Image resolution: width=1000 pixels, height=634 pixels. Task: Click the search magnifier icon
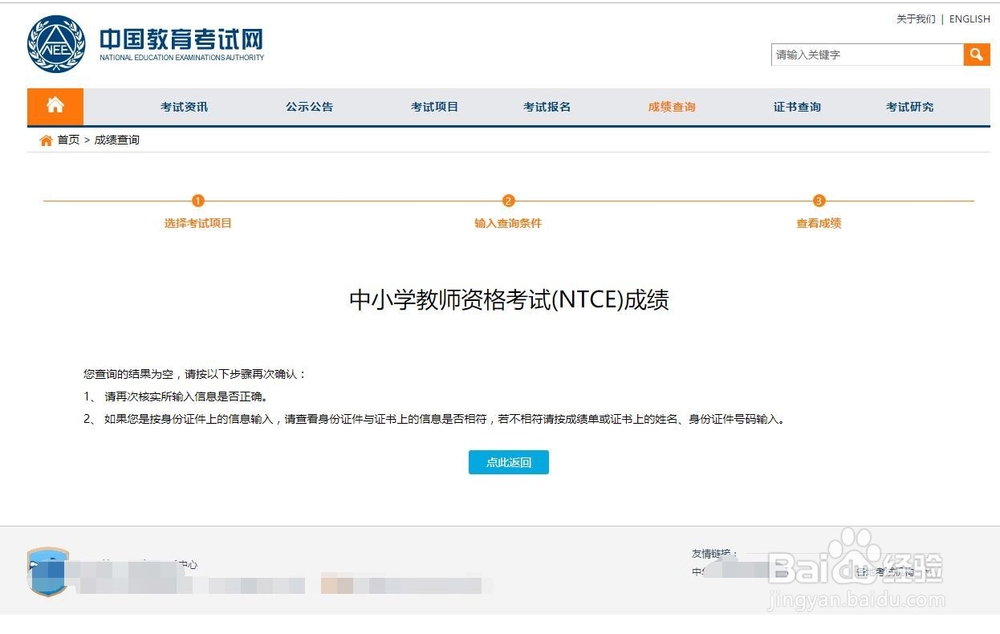976,54
